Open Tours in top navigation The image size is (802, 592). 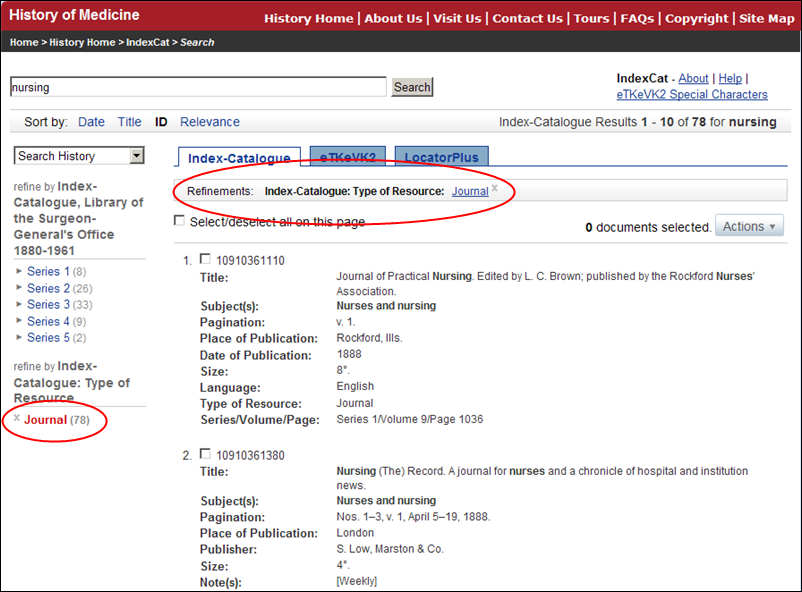(x=591, y=18)
